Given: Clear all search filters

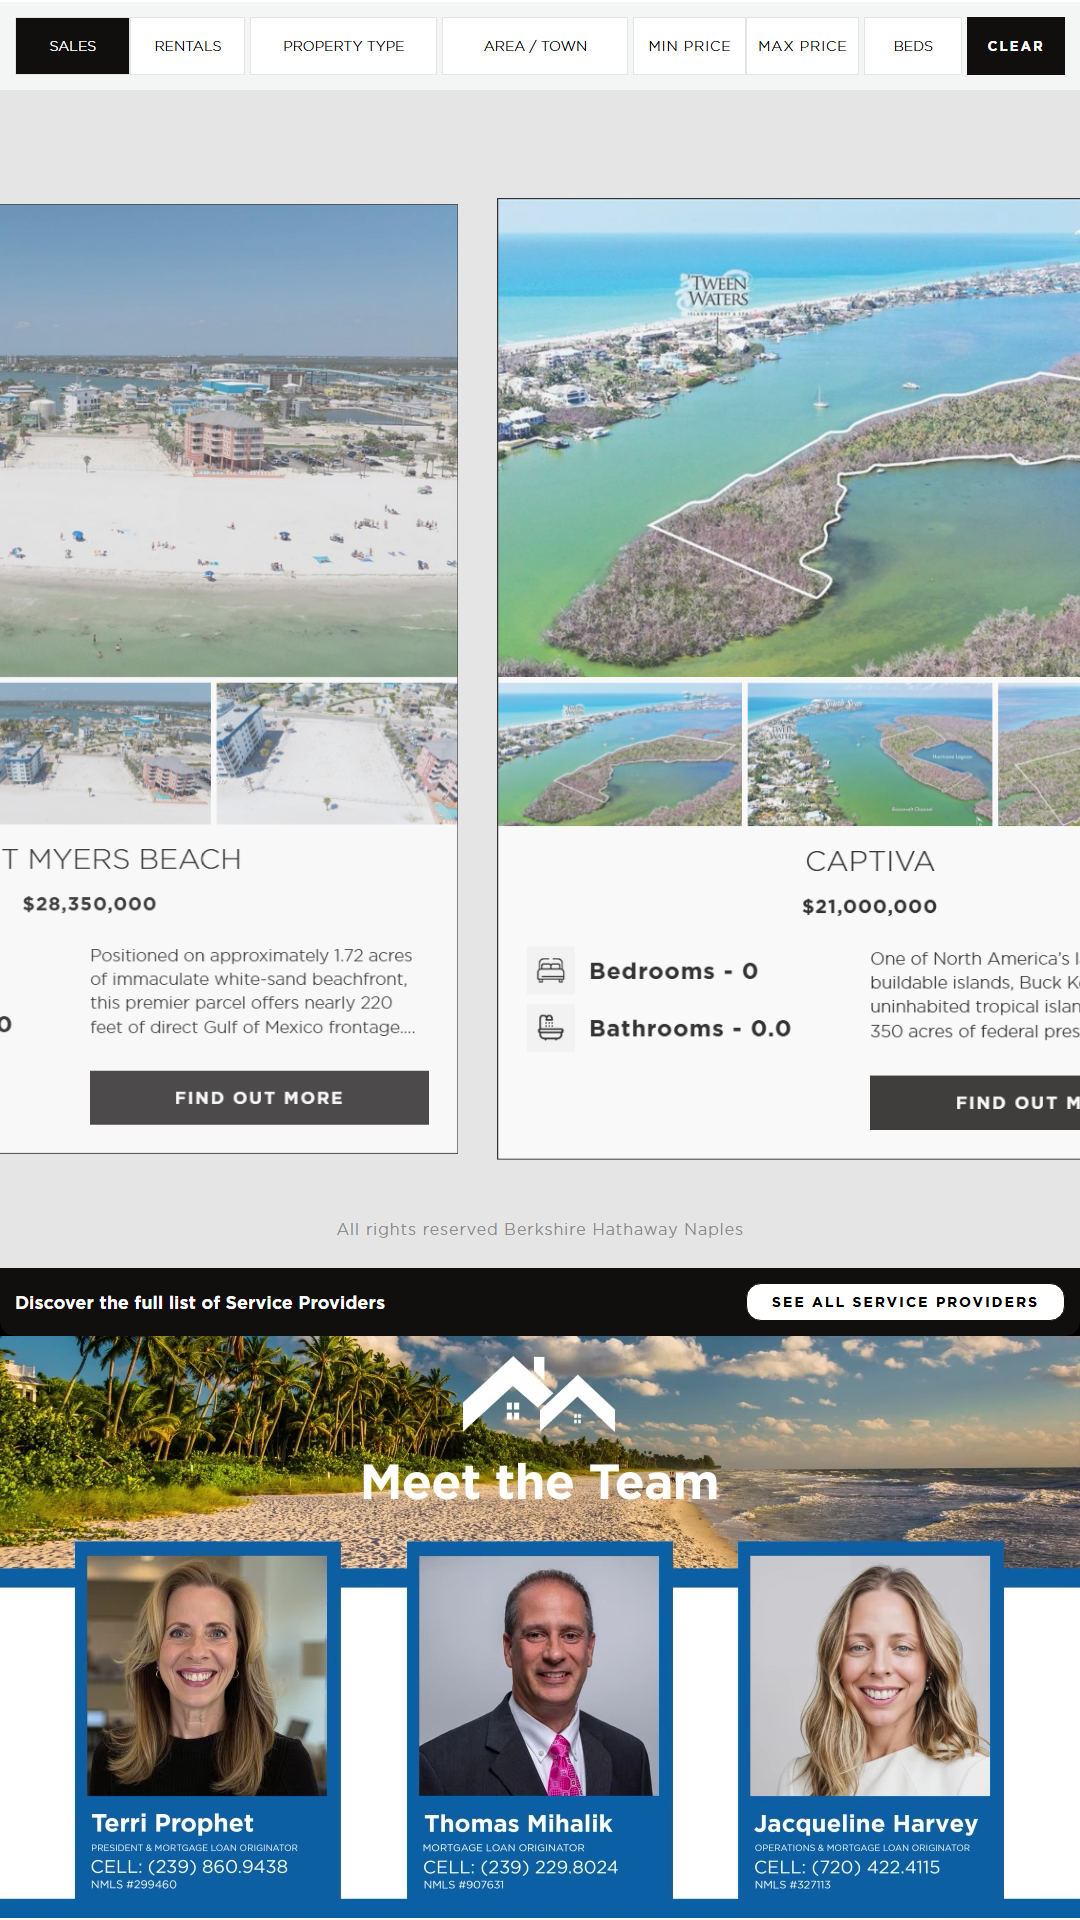Looking at the screenshot, I should (1015, 46).
